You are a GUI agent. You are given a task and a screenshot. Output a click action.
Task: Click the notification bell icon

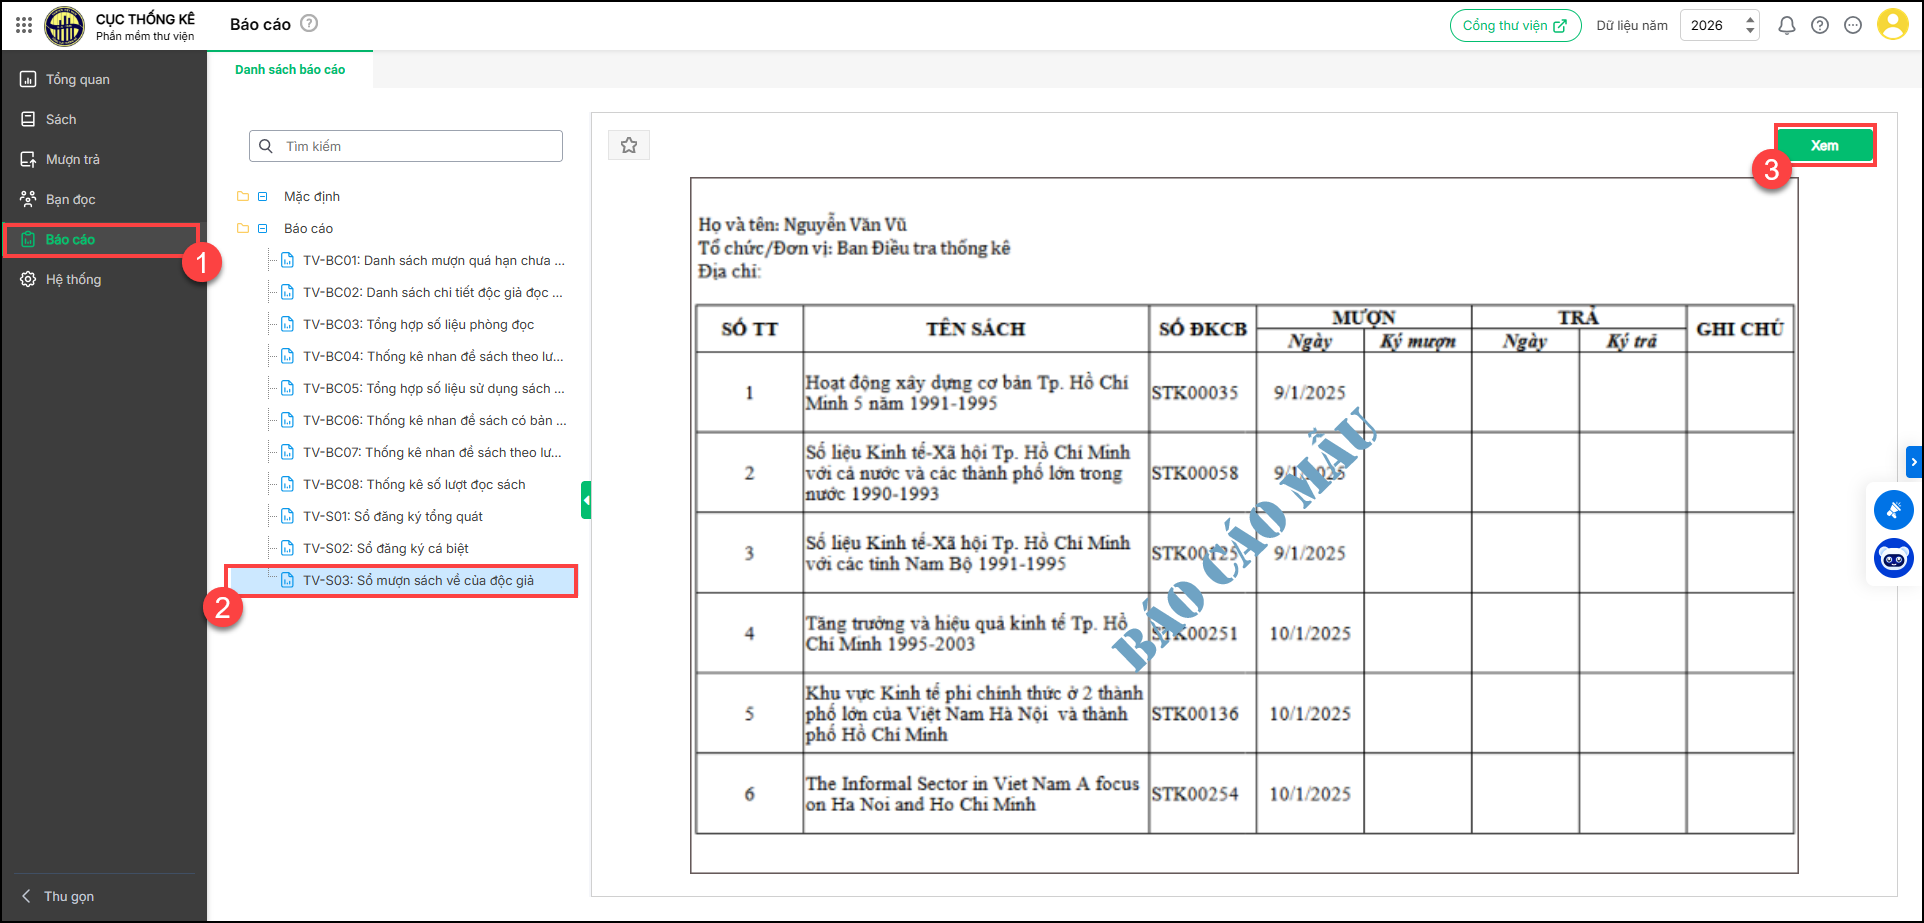click(1786, 26)
